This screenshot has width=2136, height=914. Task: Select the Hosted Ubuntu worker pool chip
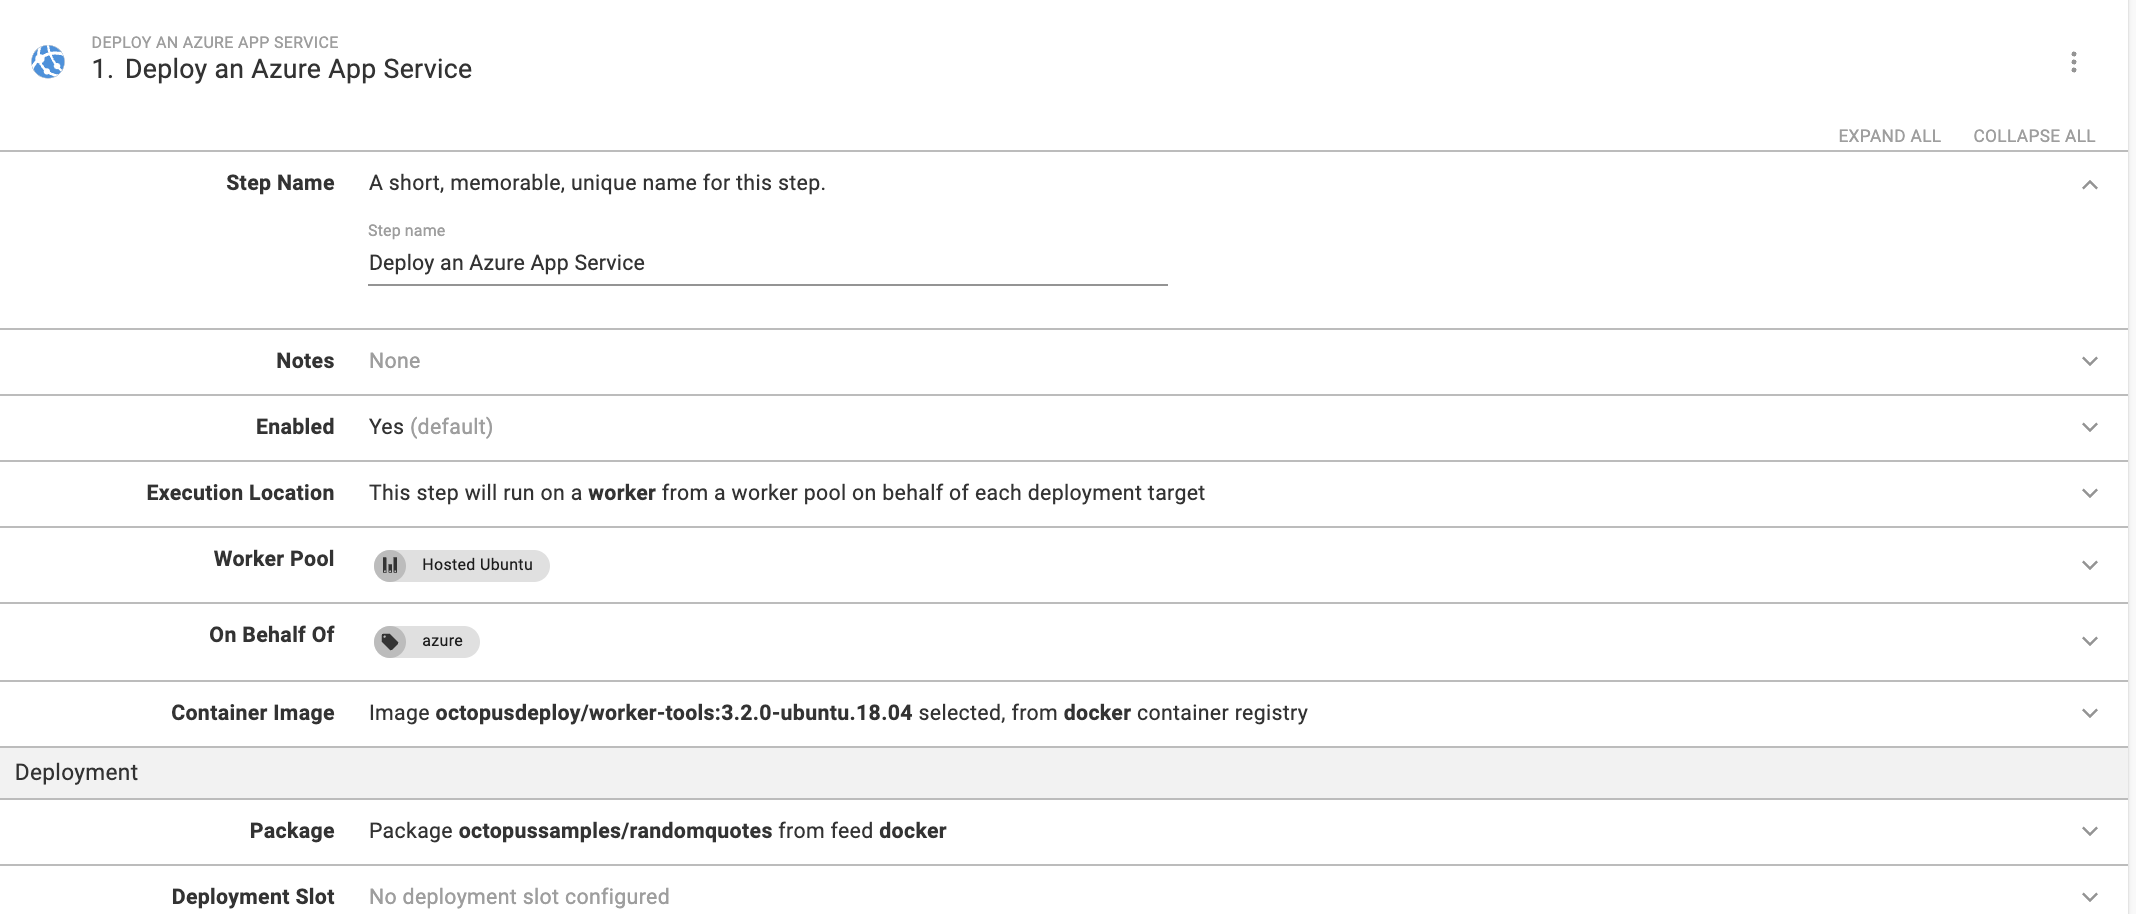[460, 565]
